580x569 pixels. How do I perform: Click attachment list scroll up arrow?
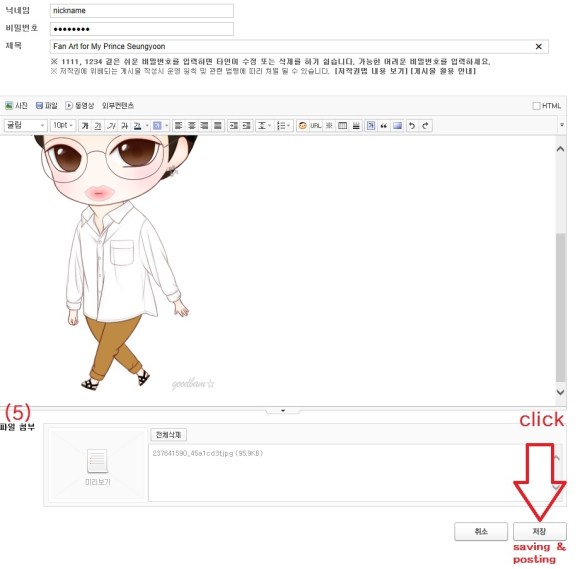(557, 458)
